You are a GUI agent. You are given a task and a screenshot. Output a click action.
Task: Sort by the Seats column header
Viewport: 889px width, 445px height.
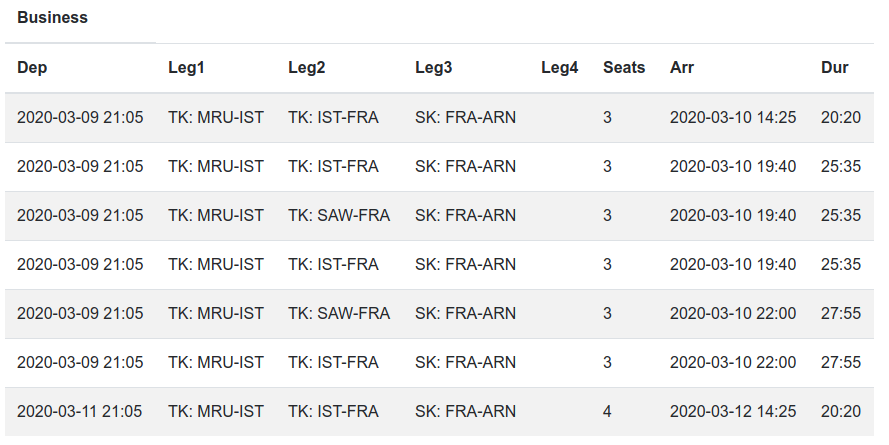click(x=624, y=68)
